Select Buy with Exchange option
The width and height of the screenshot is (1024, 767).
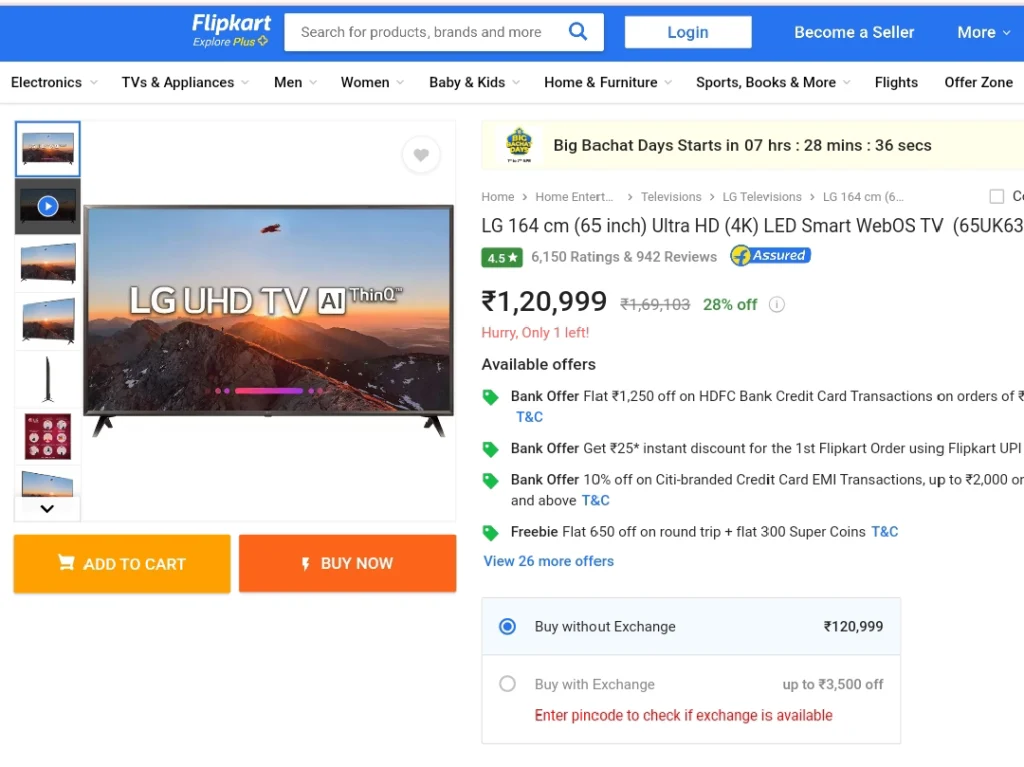(x=507, y=684)
